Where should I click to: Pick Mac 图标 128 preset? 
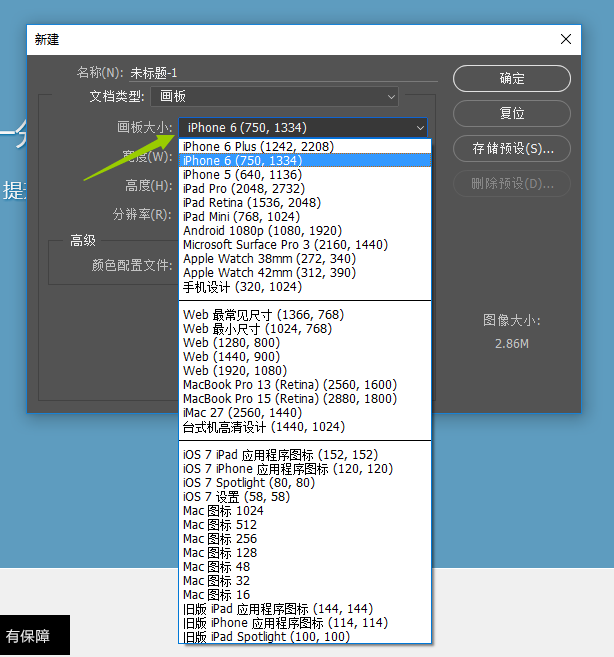click(305, 553)
